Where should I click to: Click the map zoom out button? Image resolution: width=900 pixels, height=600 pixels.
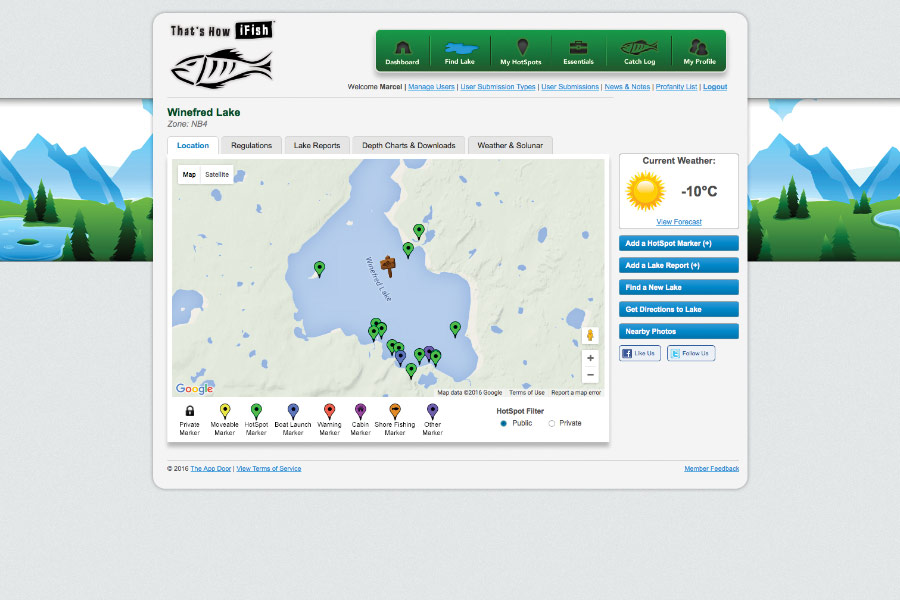point(590,375)
